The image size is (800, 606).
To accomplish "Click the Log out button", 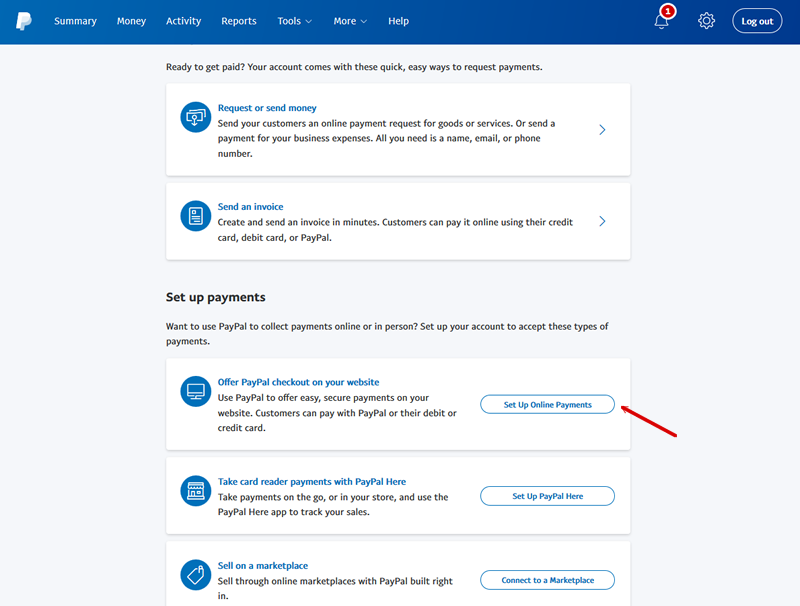I will pos(757,21).
